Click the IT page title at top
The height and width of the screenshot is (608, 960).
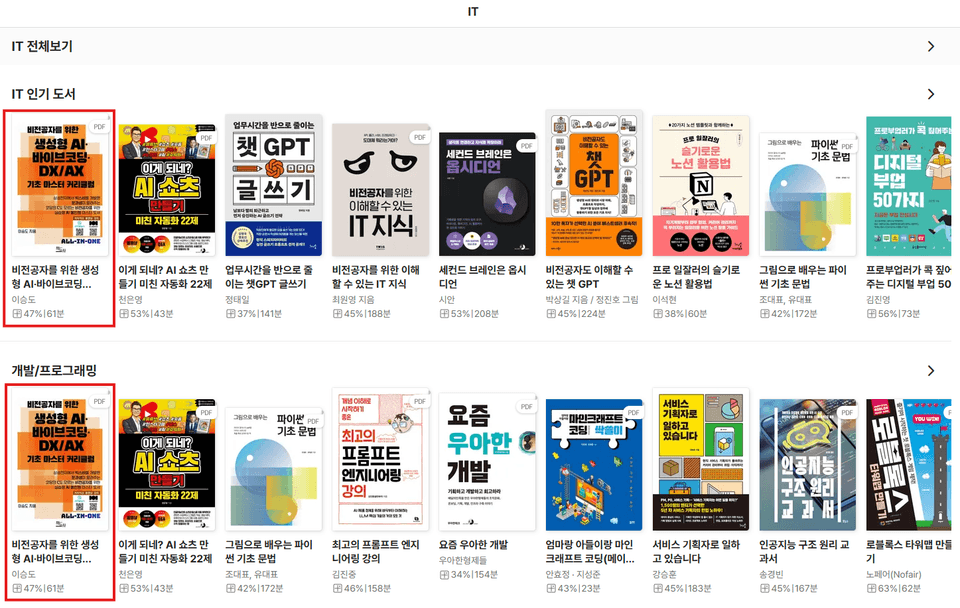pos(473,12)
